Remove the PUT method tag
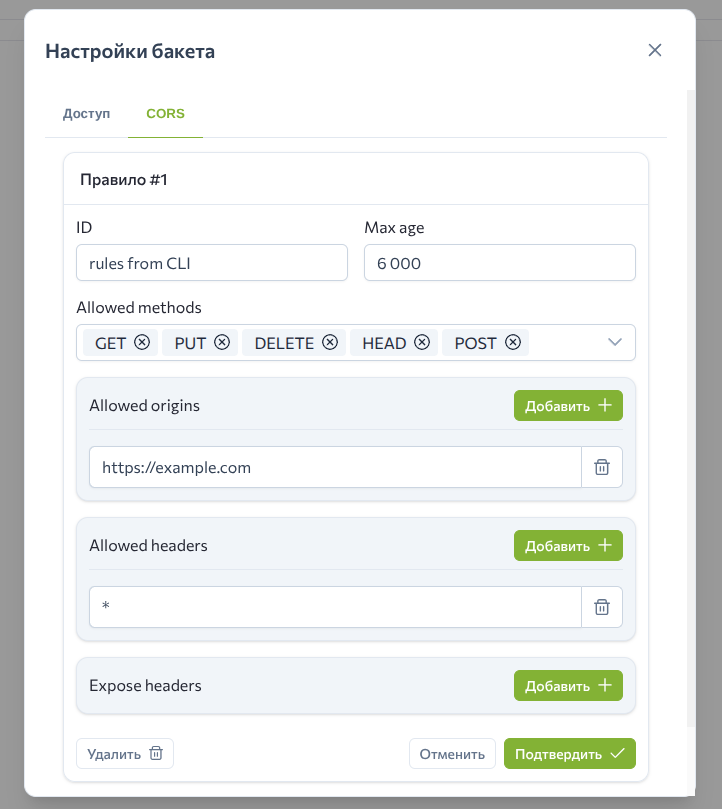This screenshot has height=809, width=722. tap(222, 343)
